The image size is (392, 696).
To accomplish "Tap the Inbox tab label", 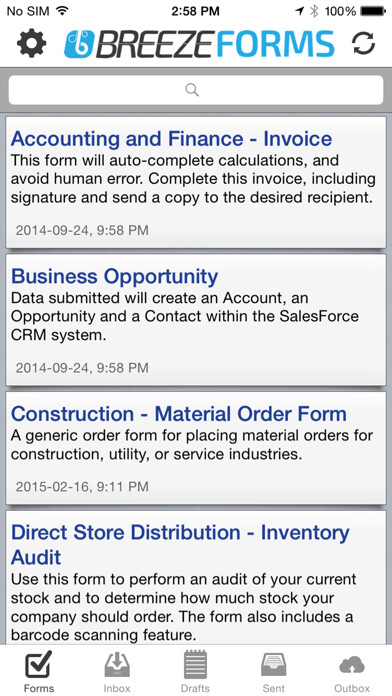I will pyautogui.click(x=117, y=688).
